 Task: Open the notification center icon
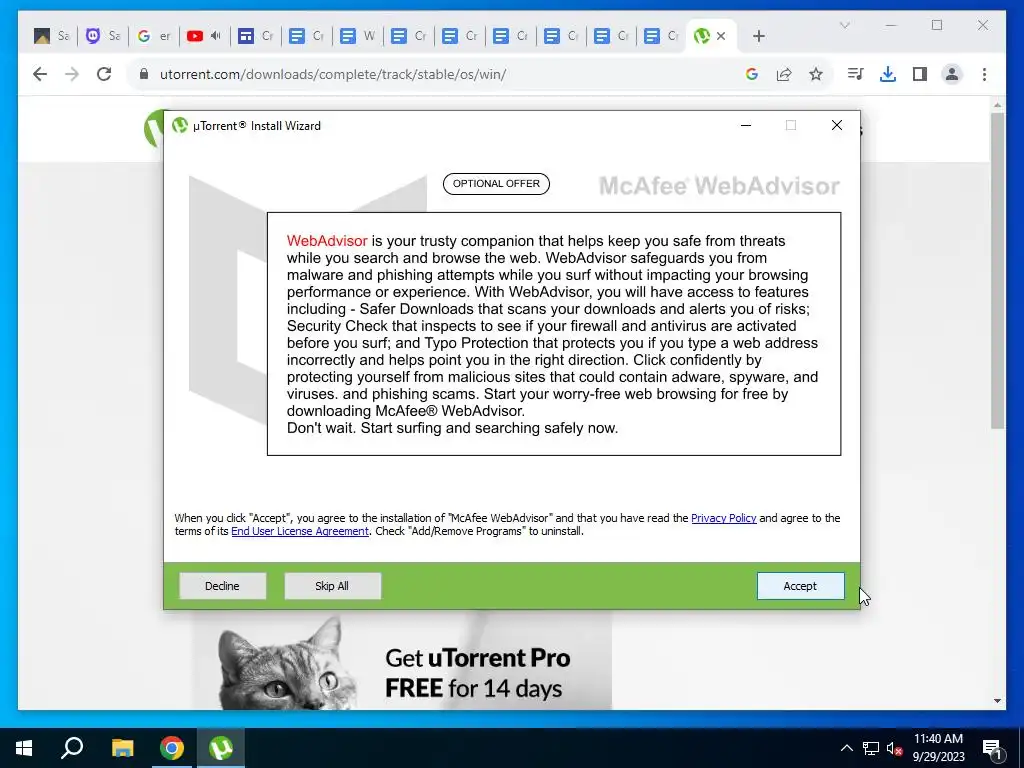pyautogui.click(x=992, y=748)
